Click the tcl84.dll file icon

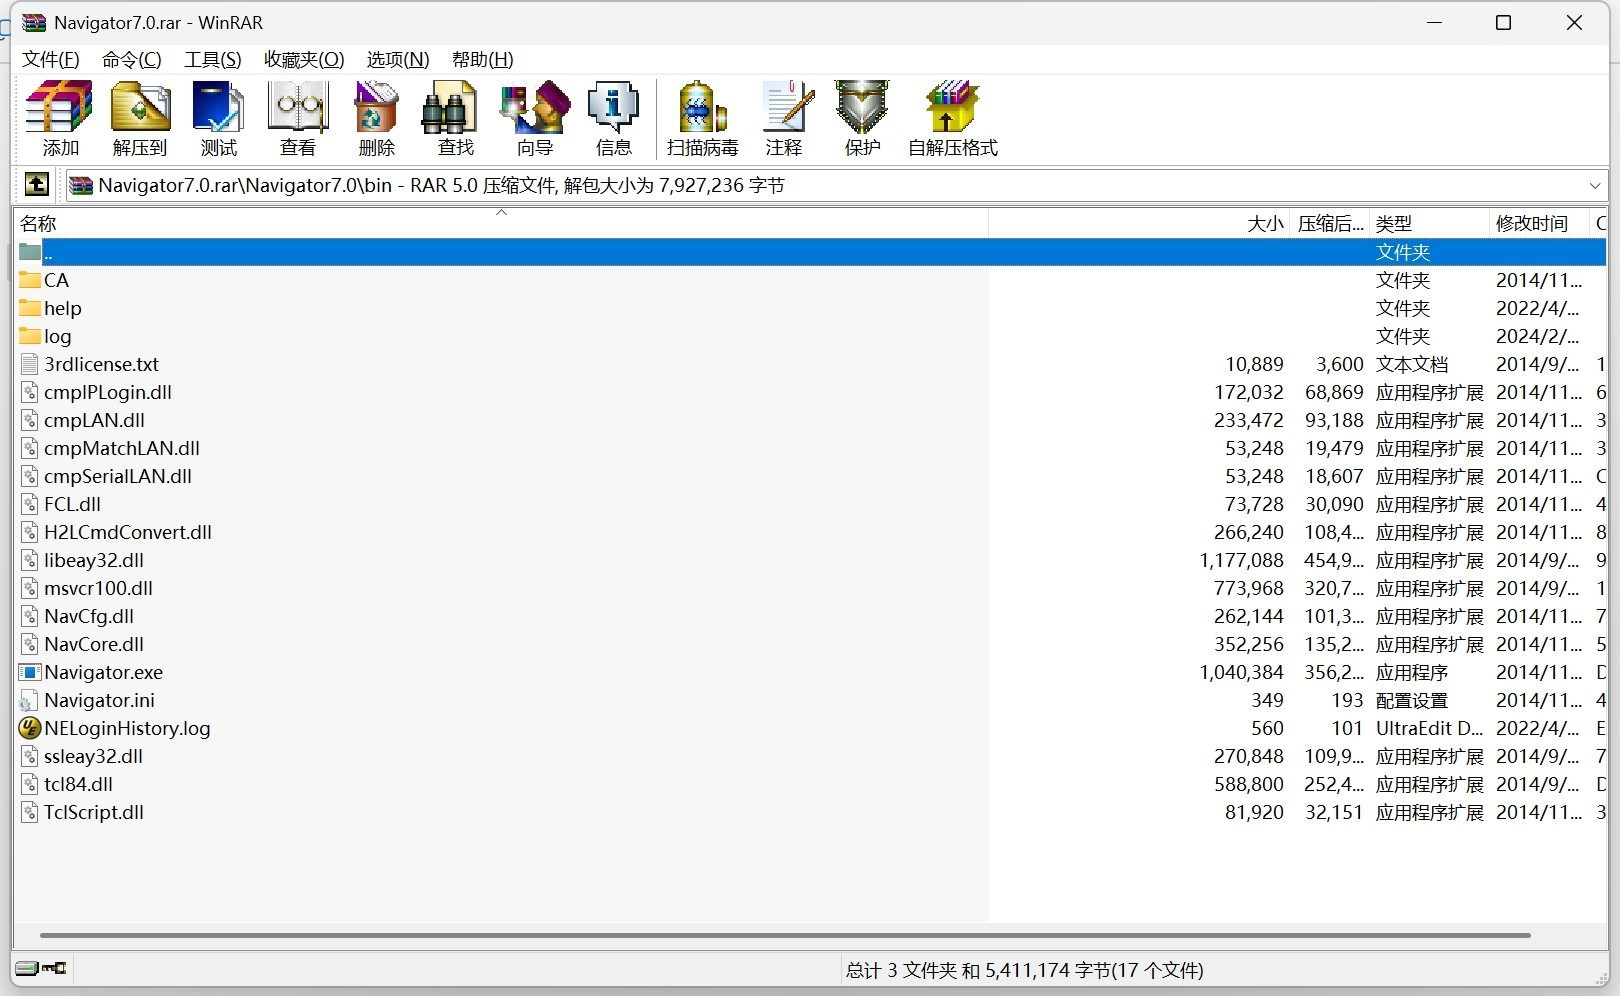tap(30, 784)
